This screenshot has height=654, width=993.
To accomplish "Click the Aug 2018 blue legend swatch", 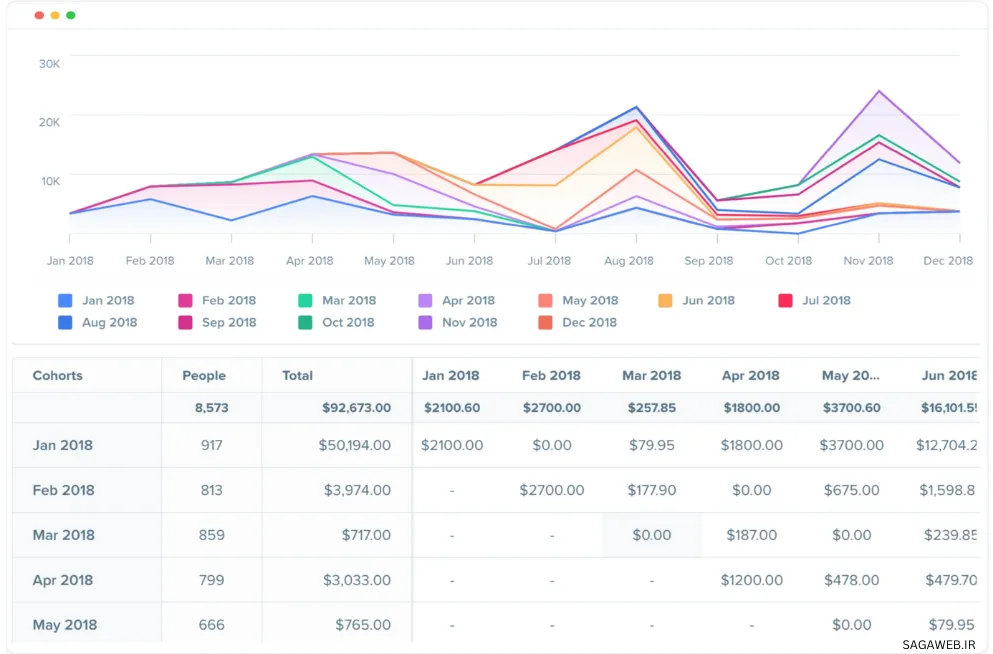I will tap(66, 322).
